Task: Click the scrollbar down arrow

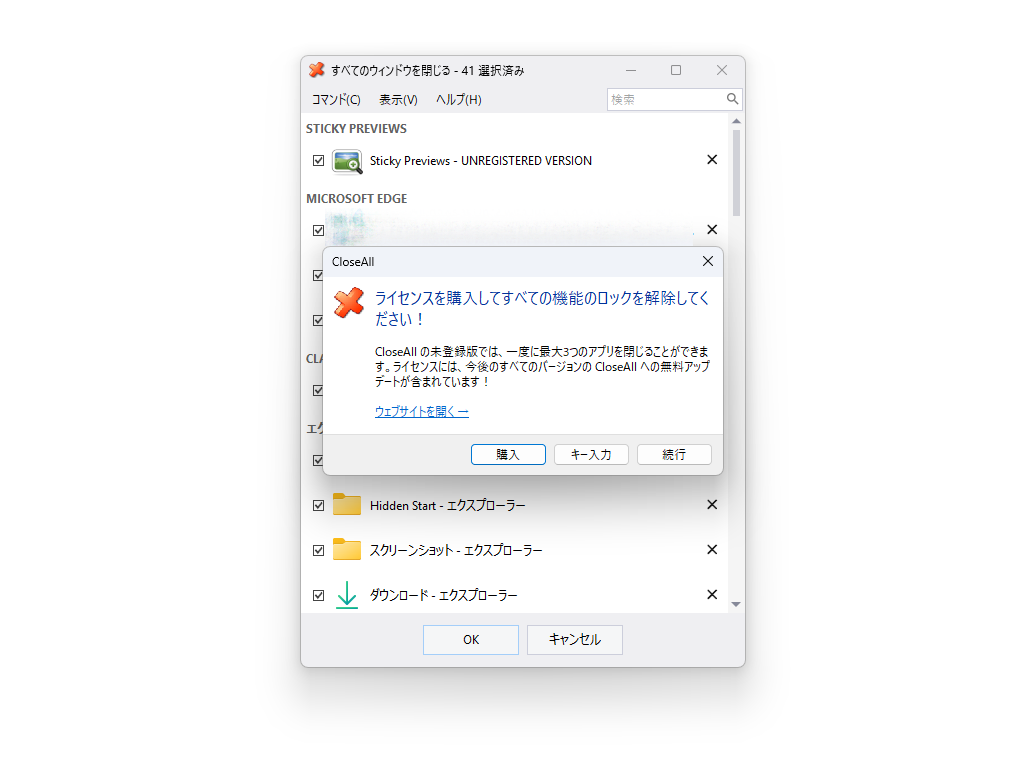Action: (736, 605)
